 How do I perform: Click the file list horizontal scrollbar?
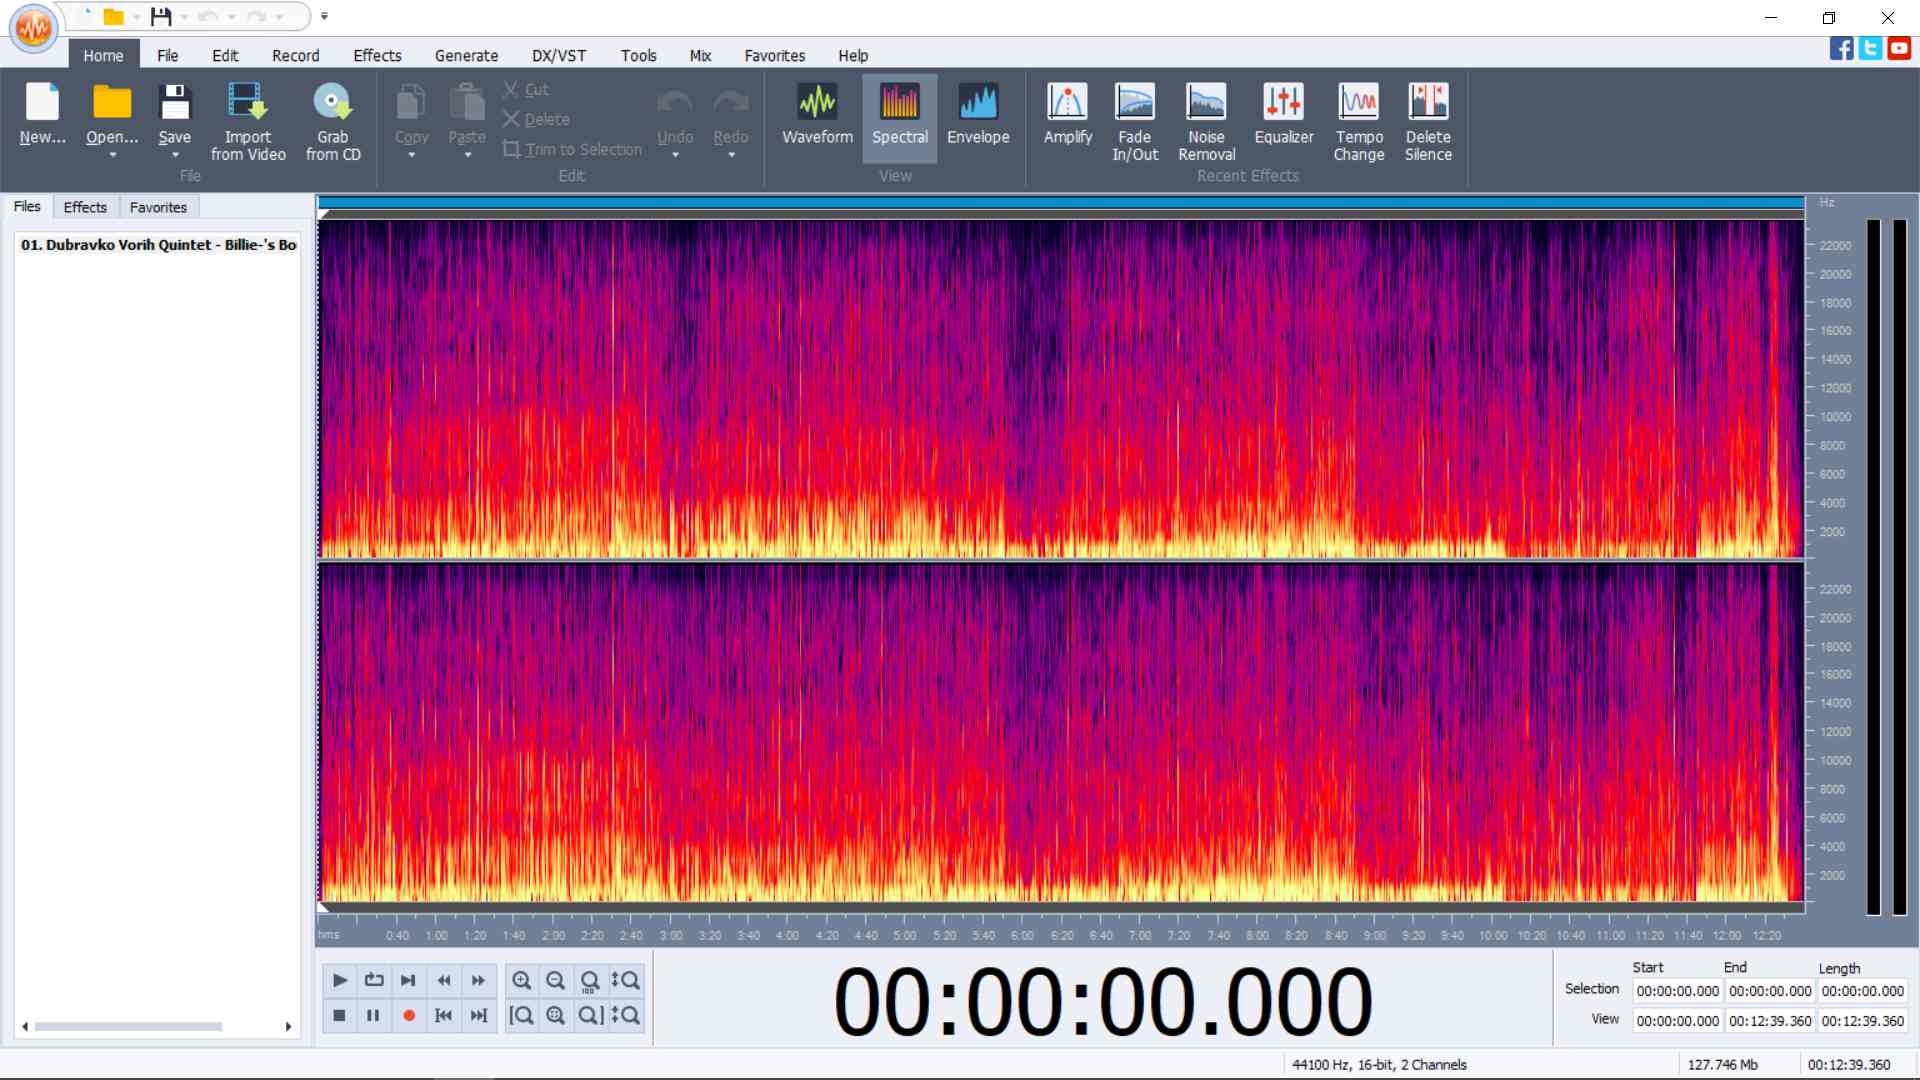pos(156,1026)
